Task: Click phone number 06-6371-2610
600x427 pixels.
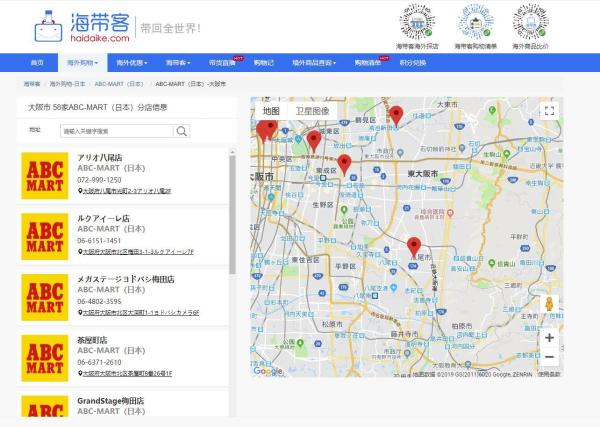Action: click(x=99, y=362)
